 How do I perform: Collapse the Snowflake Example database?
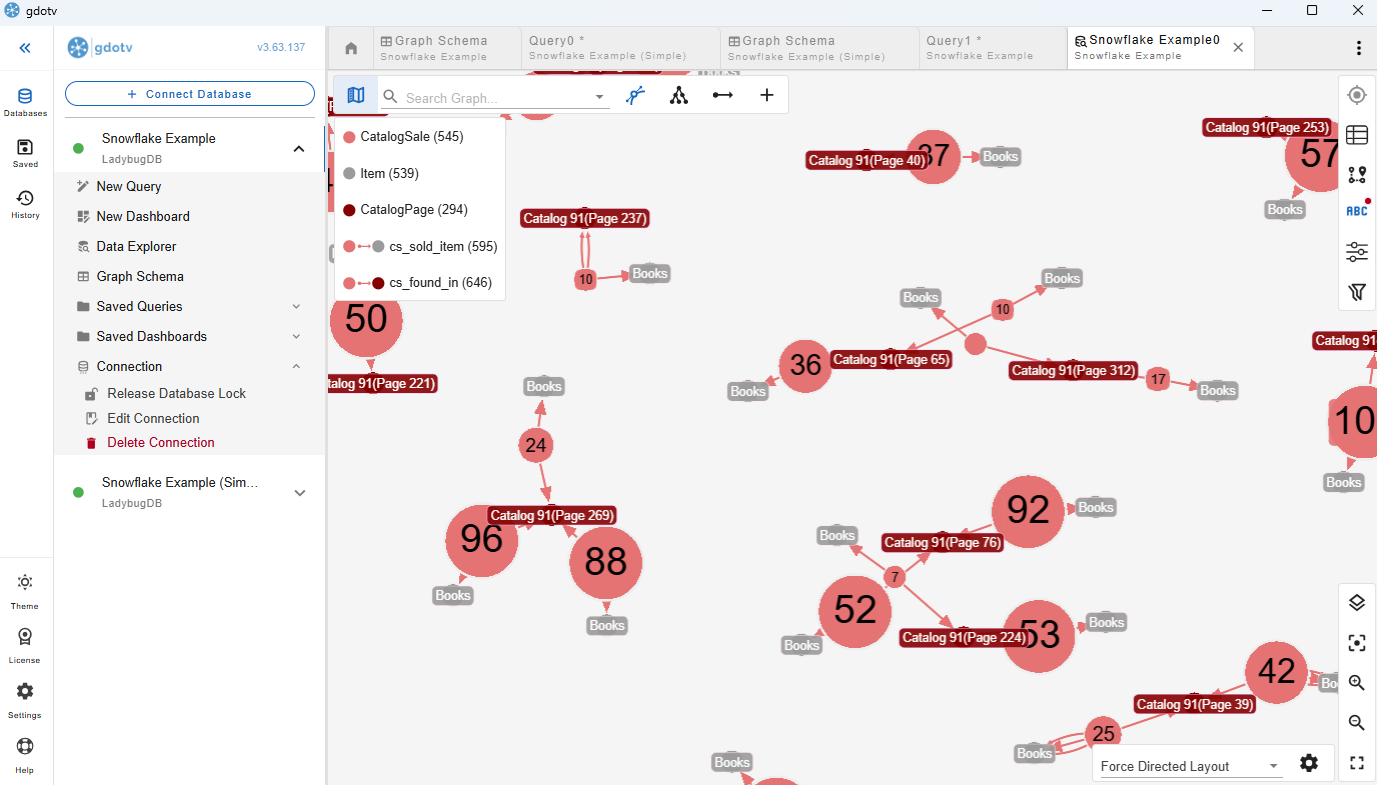pos(298,149)
